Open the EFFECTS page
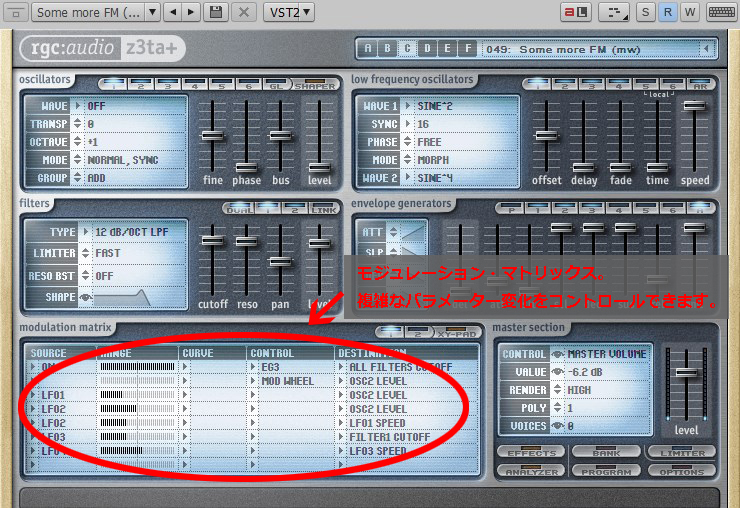740x508 pixels. [x=531, y=452]
